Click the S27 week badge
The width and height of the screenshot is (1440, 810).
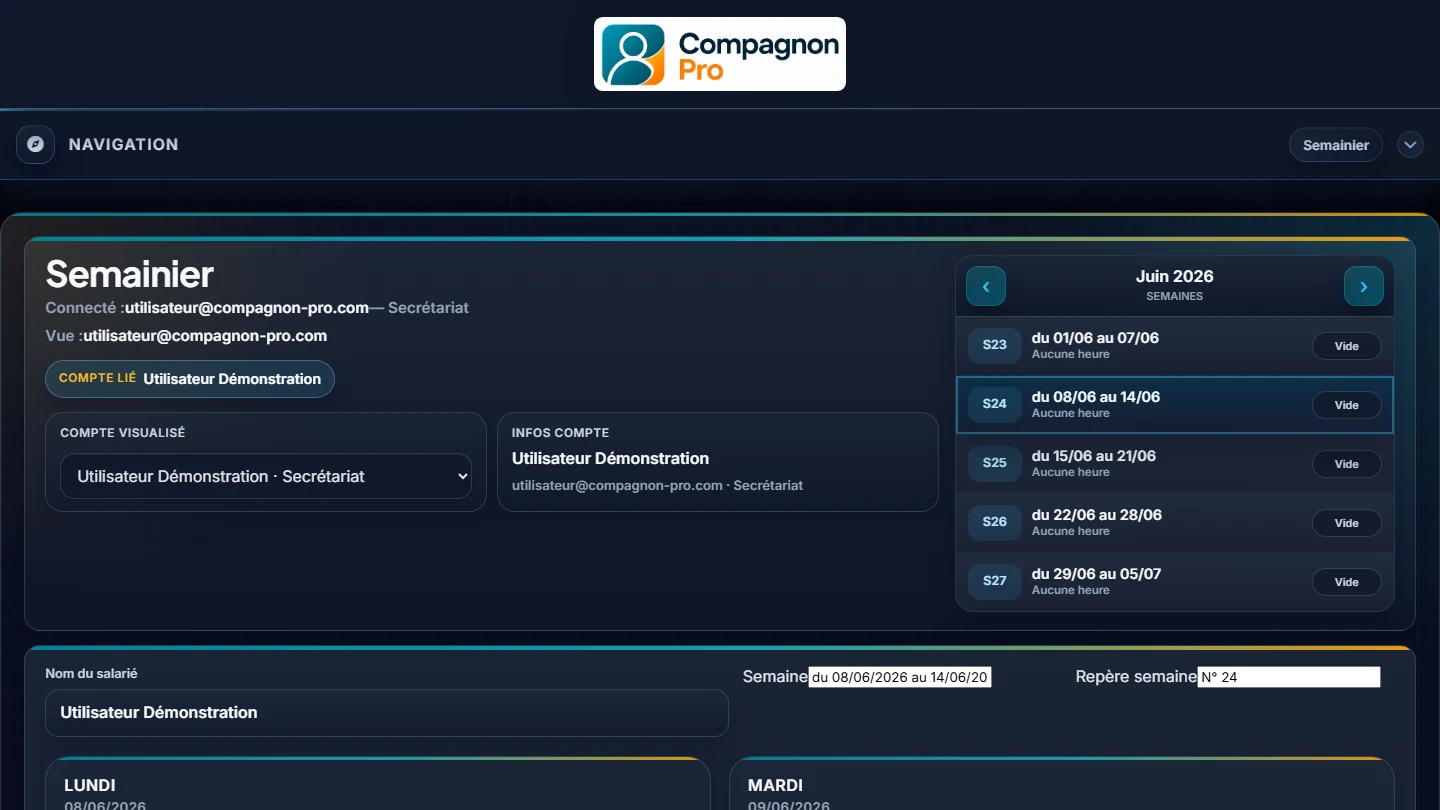[995, 581]
